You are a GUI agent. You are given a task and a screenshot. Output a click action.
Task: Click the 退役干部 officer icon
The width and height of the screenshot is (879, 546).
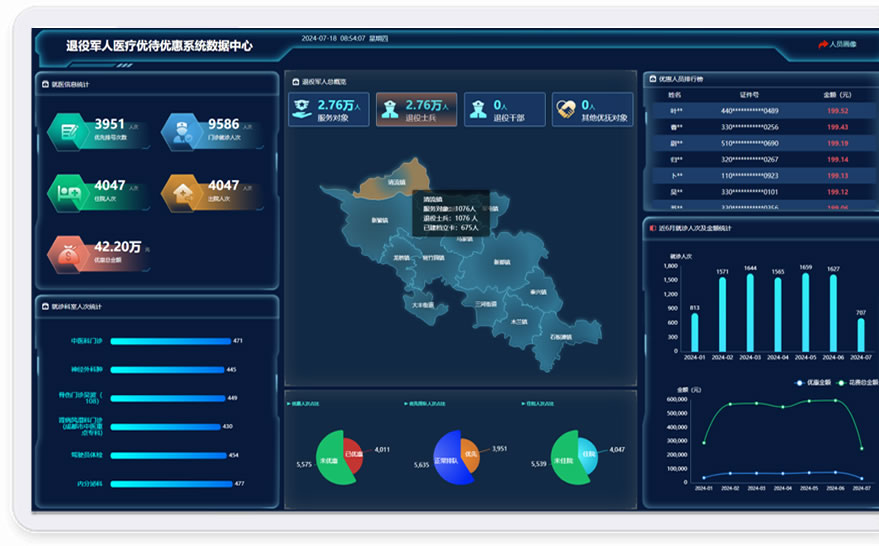[478, 110]
